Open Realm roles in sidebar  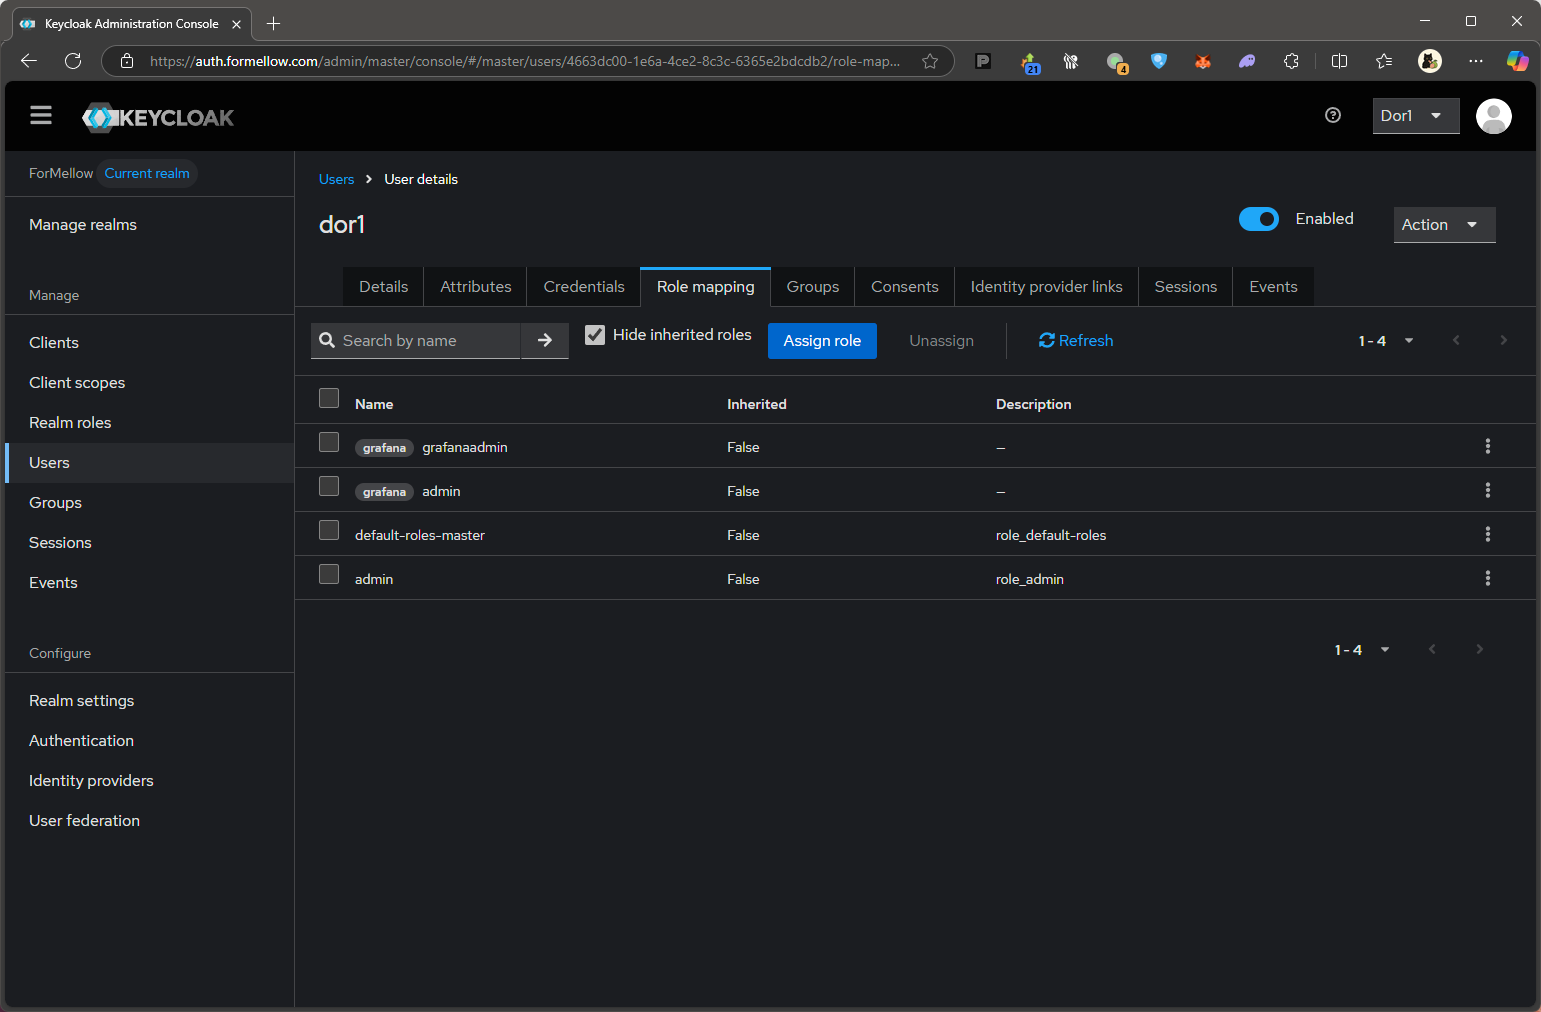click(x=150, y=423)
